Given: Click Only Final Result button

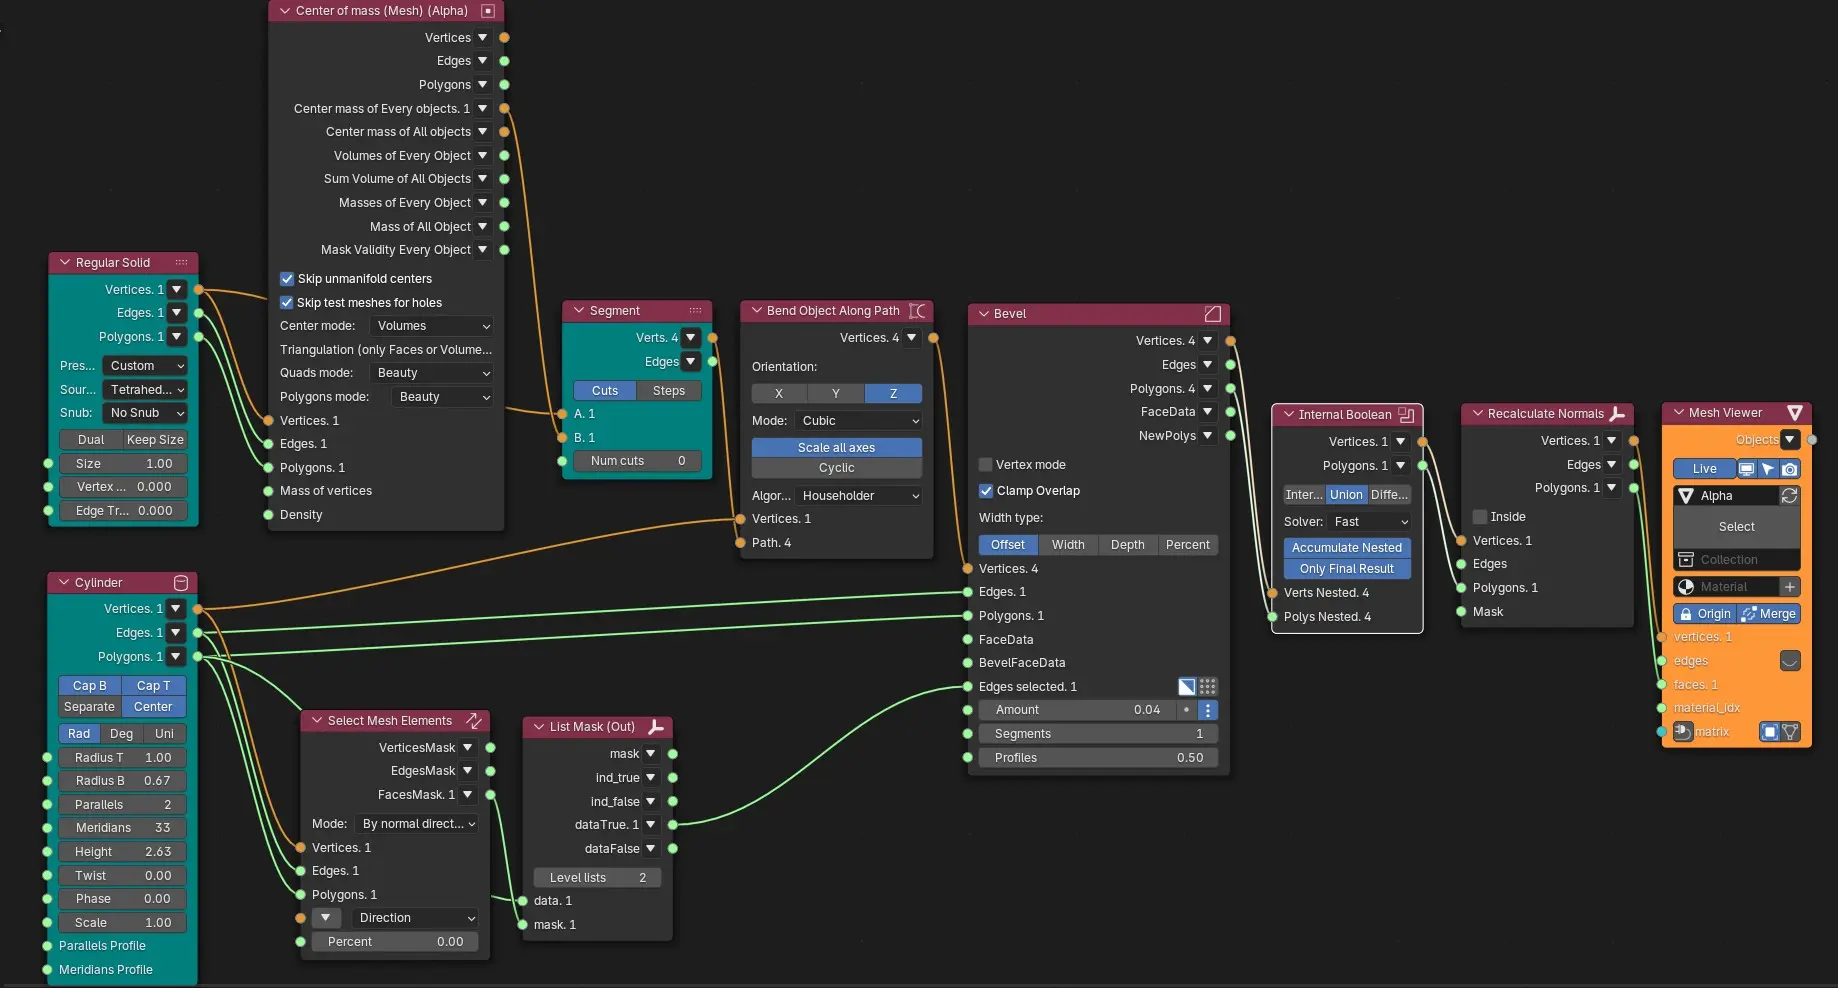Looking at the screenshot, I should tap(1347, 569).
